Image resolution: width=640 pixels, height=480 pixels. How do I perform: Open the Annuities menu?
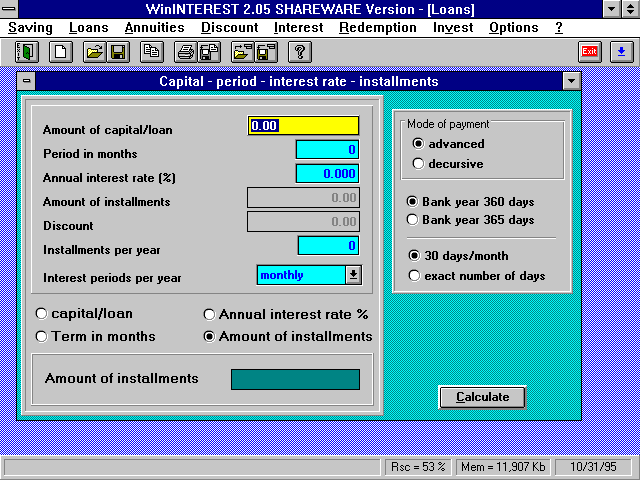tap(154, 28)
